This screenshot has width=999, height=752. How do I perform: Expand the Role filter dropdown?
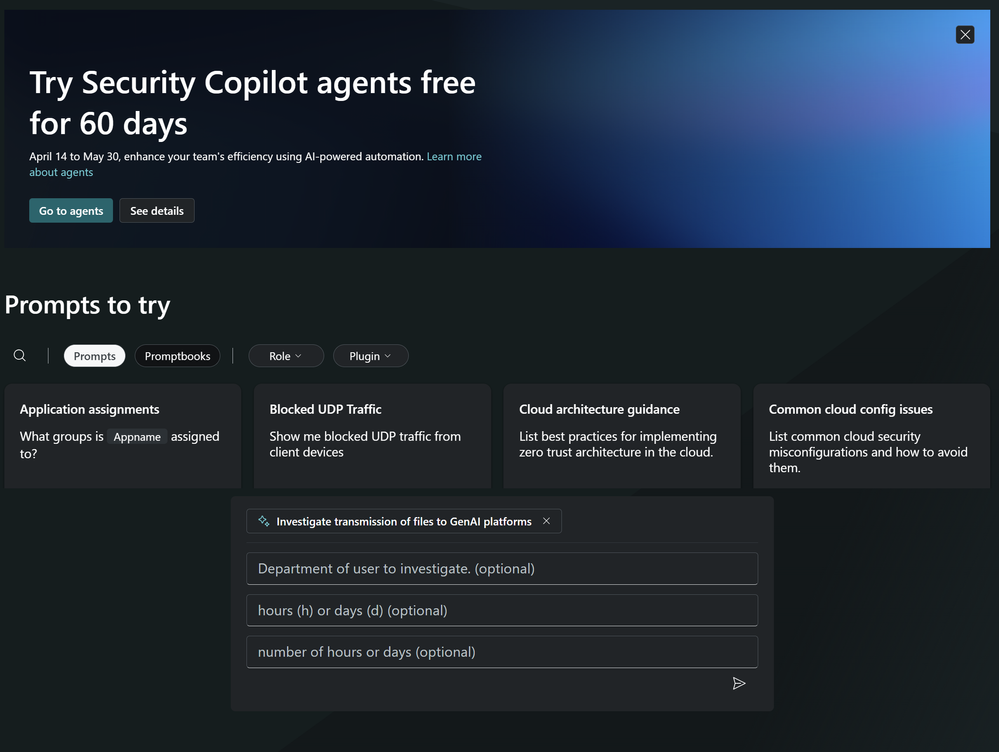tap(286, 356)
